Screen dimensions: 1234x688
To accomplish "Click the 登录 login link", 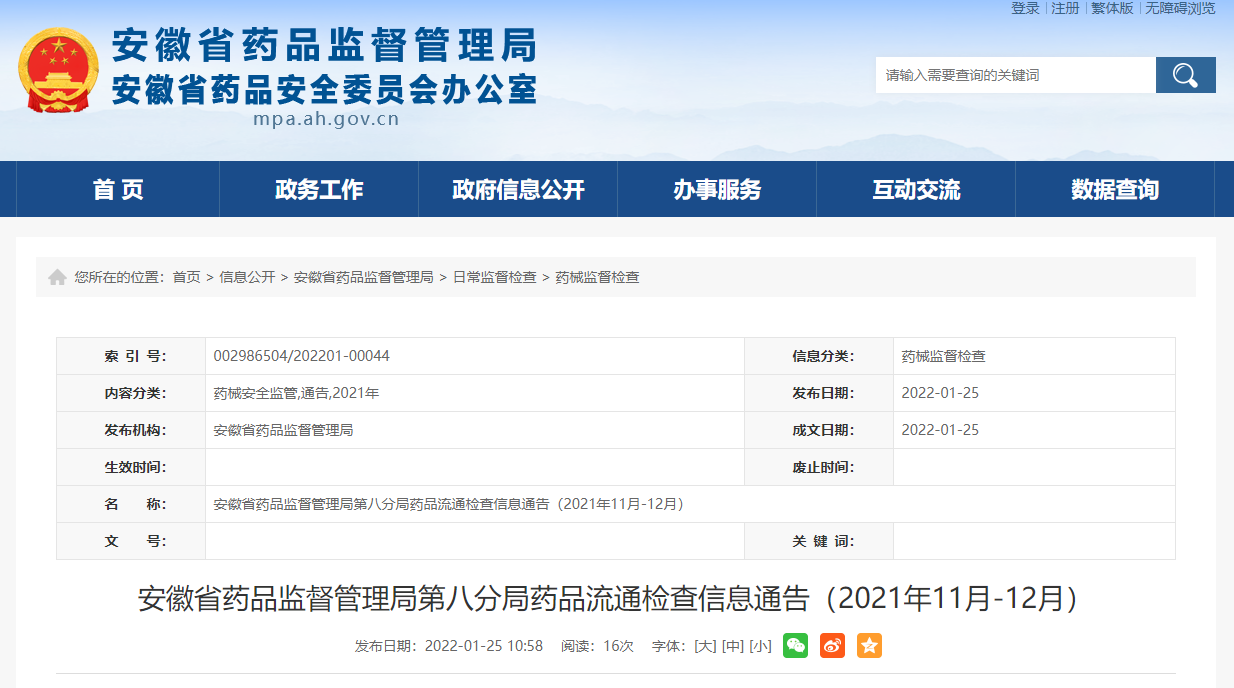I will coord(1025,8).
